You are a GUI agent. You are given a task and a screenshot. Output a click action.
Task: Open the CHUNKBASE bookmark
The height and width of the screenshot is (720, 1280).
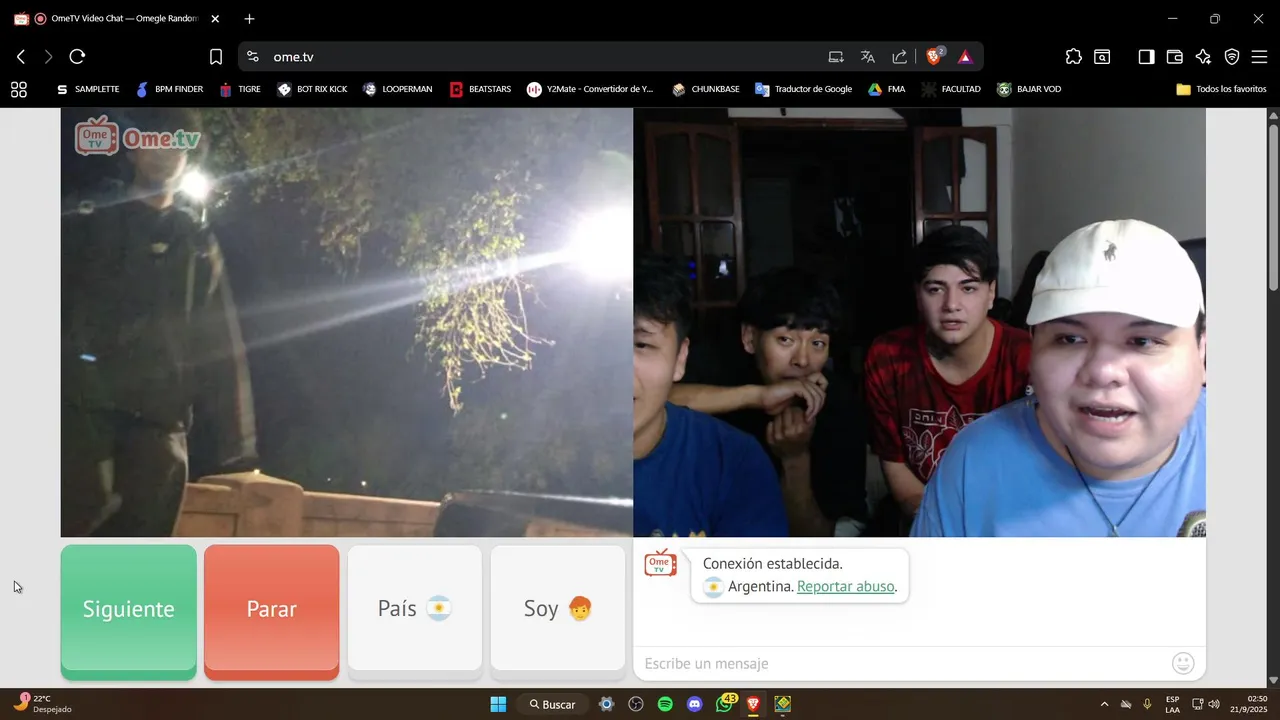point(706,89)
